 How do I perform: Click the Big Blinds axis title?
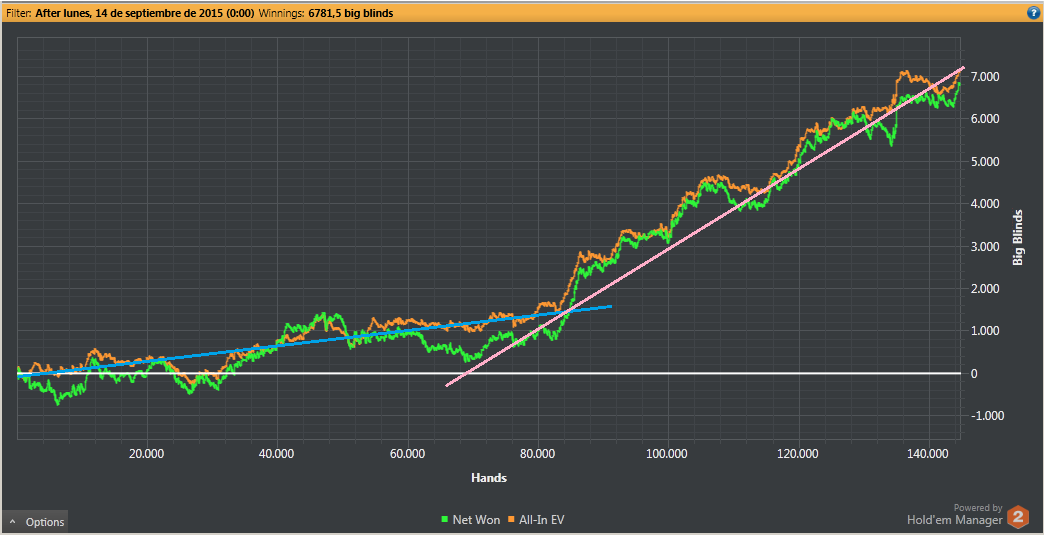pyautogui.click(x=1017, y=239)
